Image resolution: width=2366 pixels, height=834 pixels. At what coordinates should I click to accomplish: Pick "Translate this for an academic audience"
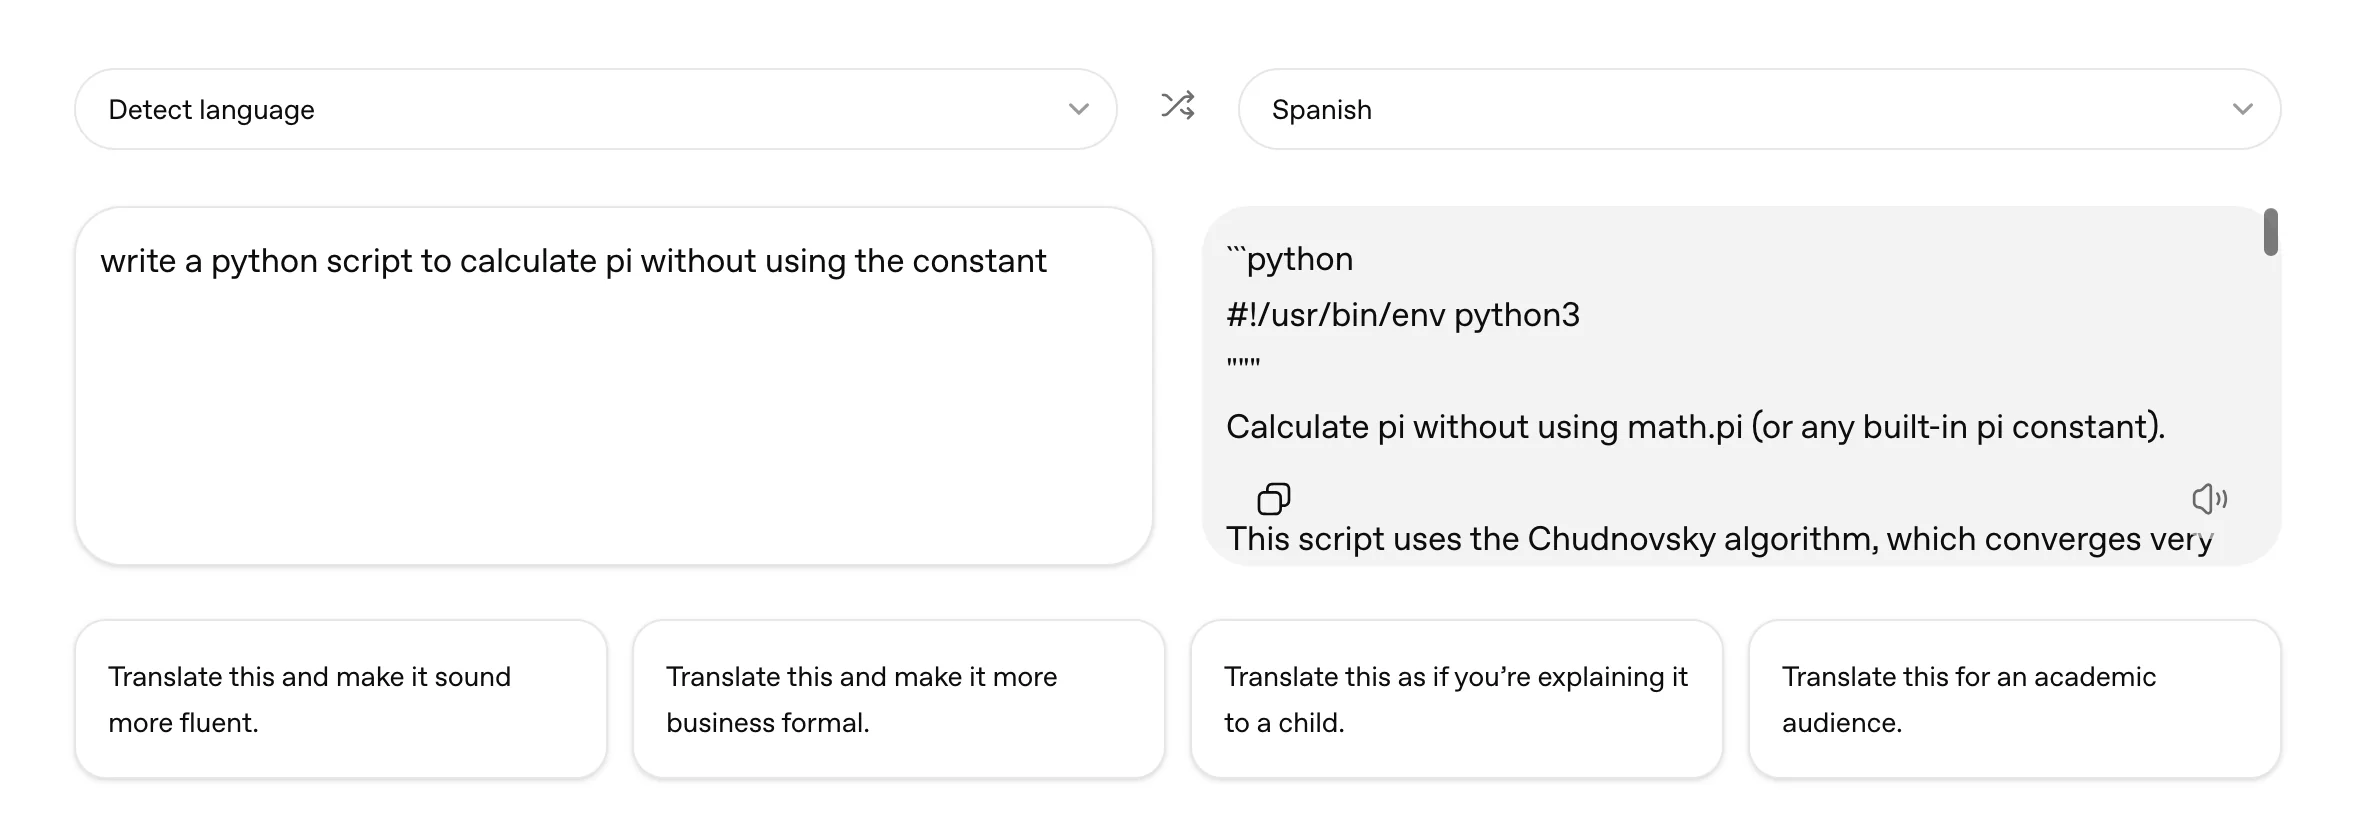point(2013,699)
